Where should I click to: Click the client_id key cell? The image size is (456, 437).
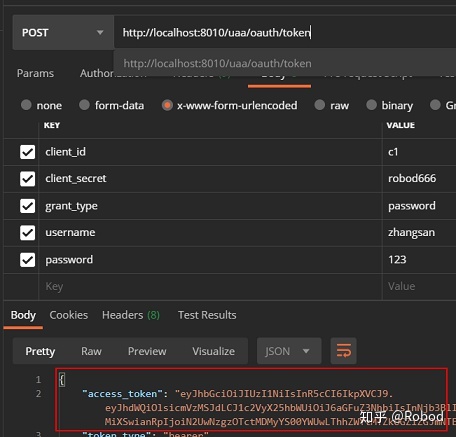210,152
